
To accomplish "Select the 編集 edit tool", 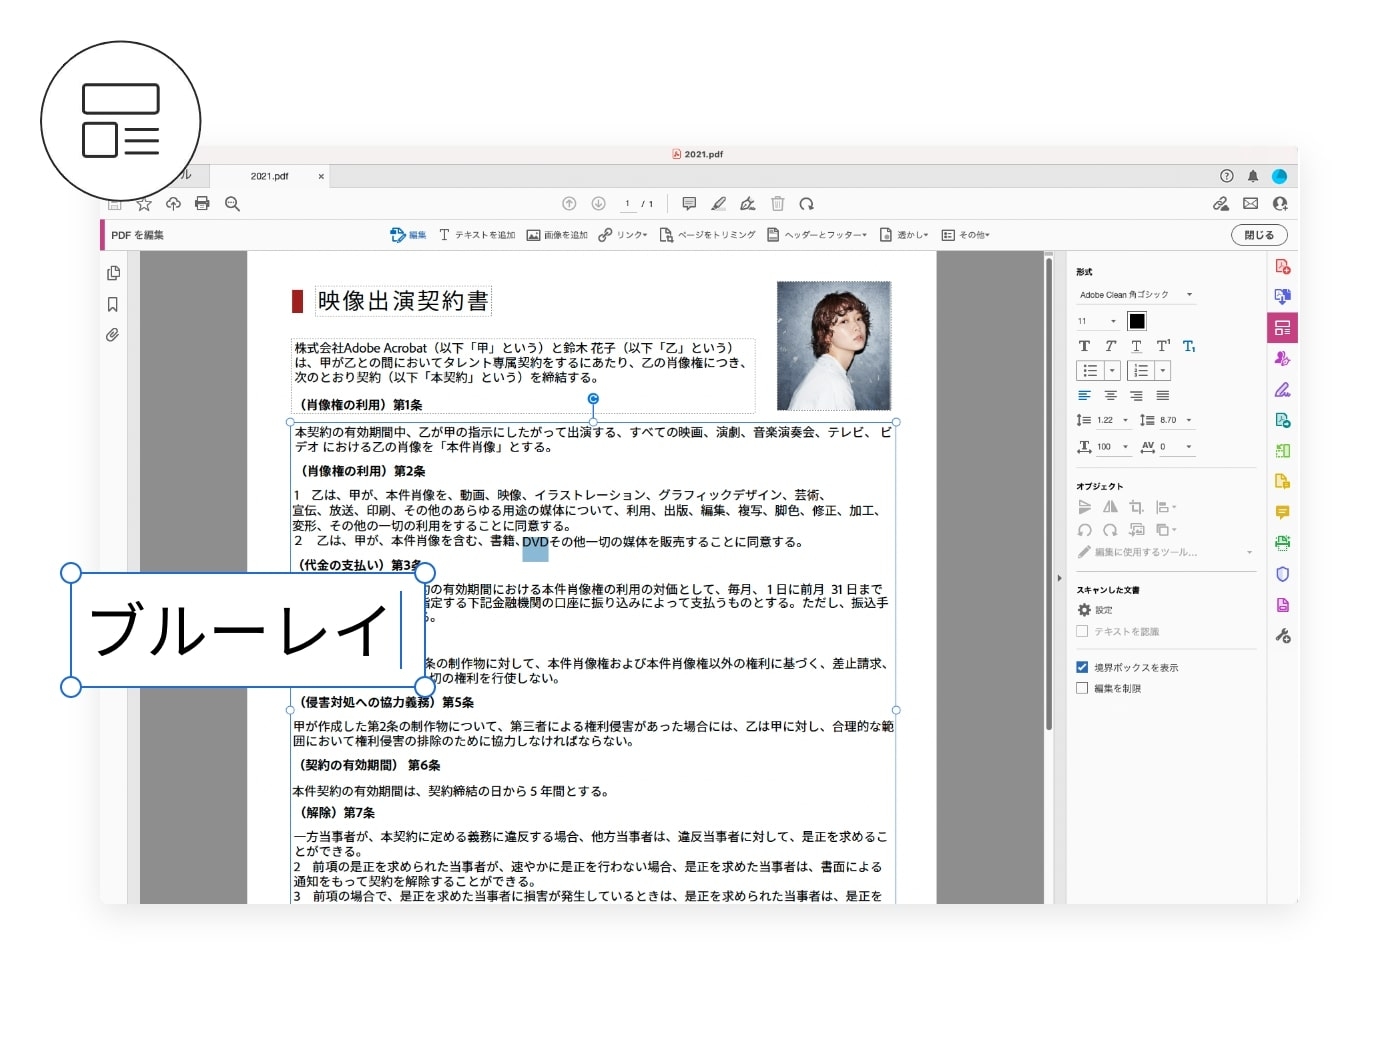I will click(408, 235).
